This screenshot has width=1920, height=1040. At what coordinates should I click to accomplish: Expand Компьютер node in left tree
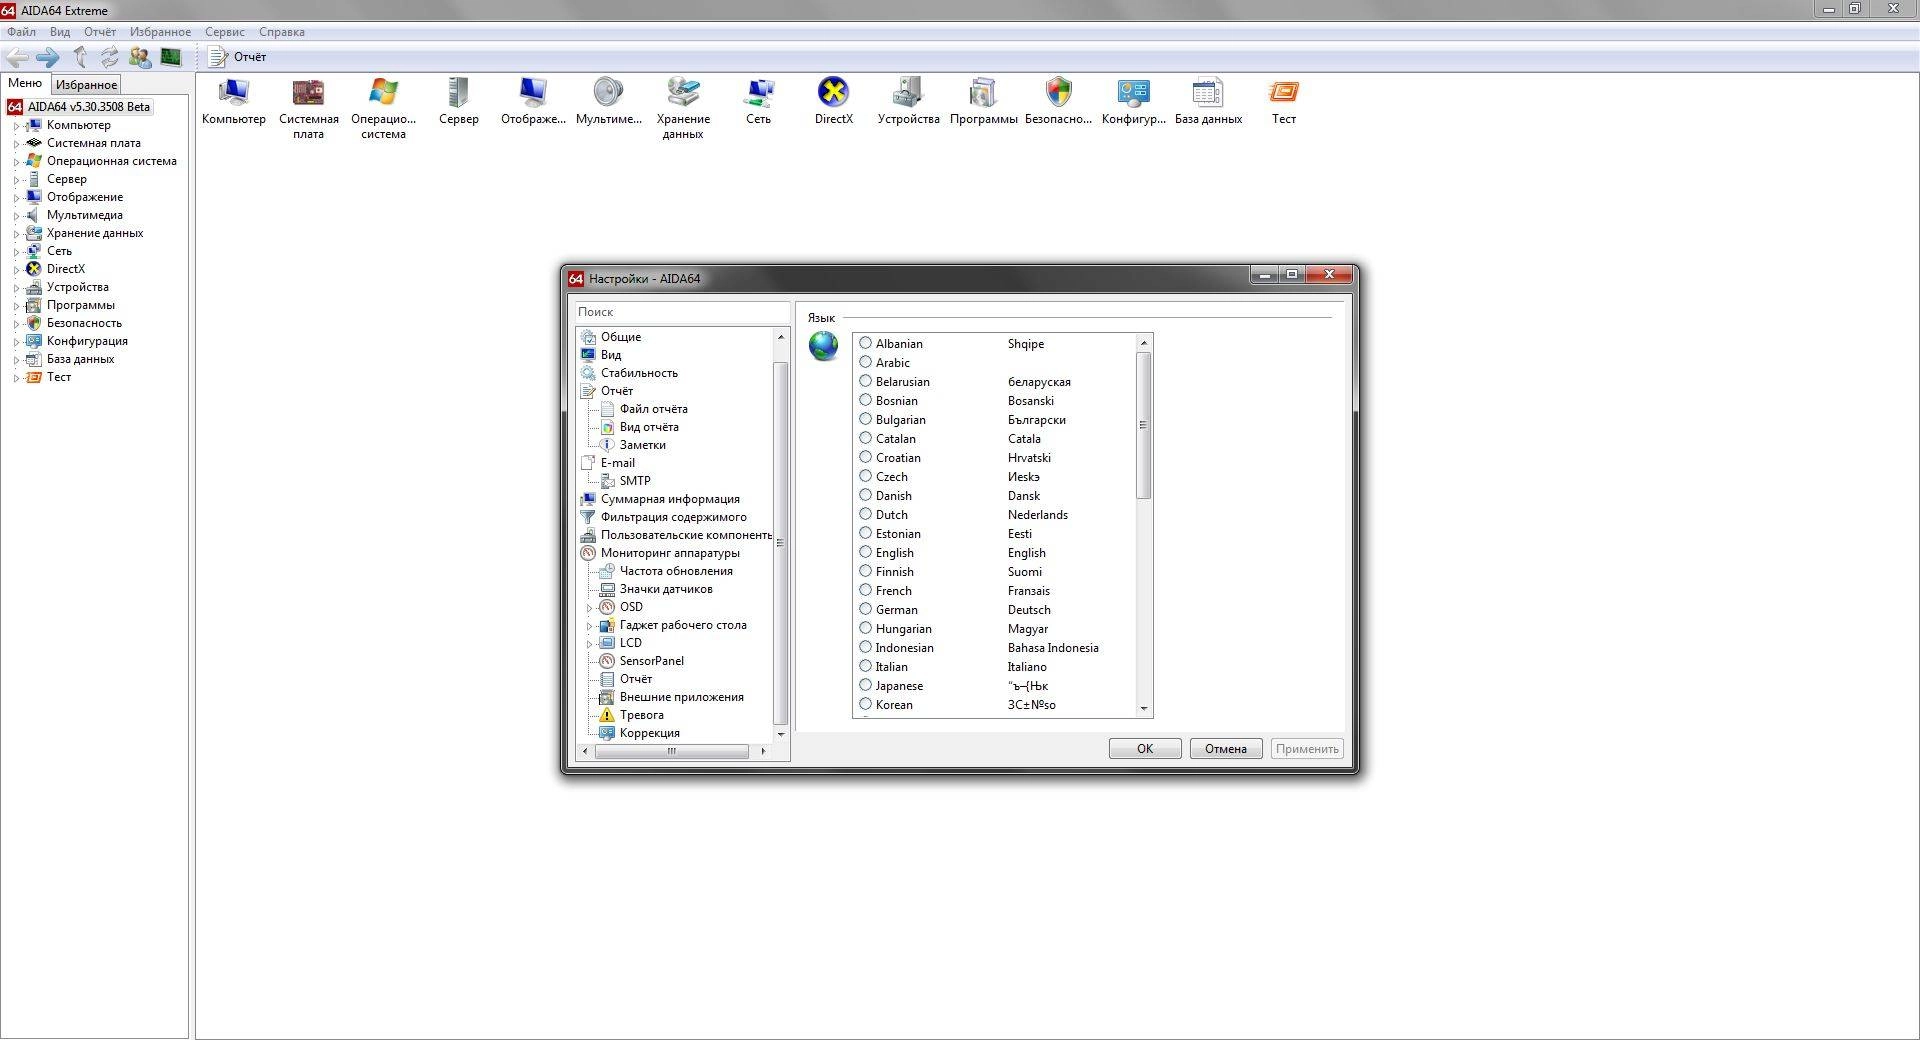(16, 126)
